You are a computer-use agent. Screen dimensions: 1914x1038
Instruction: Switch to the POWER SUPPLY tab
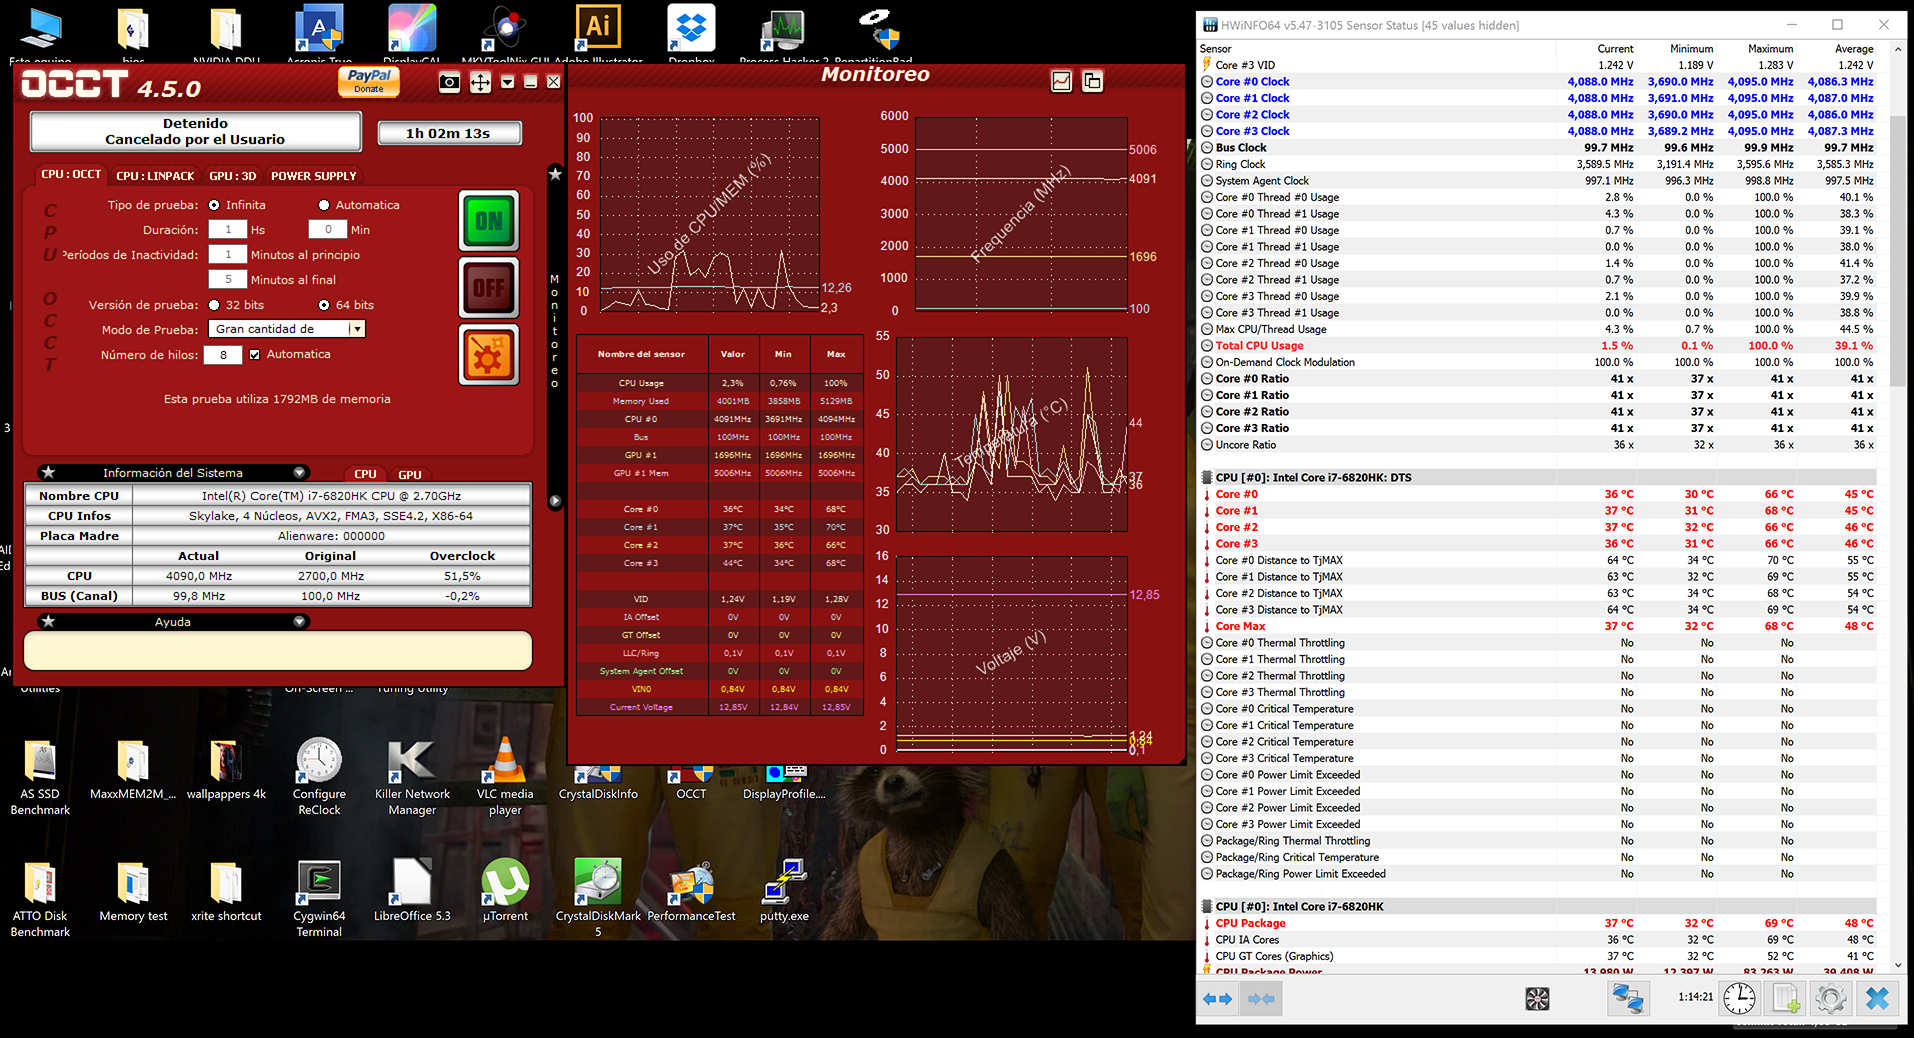(x=314, y=176)
